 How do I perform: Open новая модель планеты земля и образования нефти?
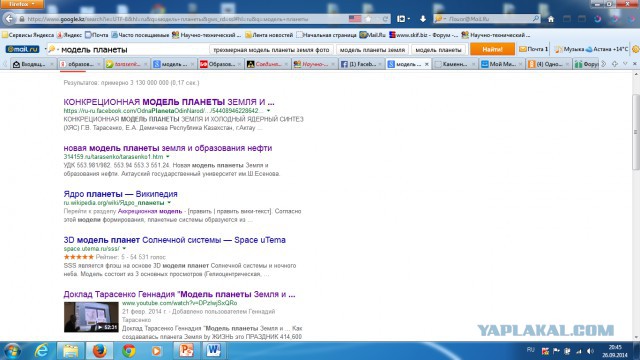[167, 148]
